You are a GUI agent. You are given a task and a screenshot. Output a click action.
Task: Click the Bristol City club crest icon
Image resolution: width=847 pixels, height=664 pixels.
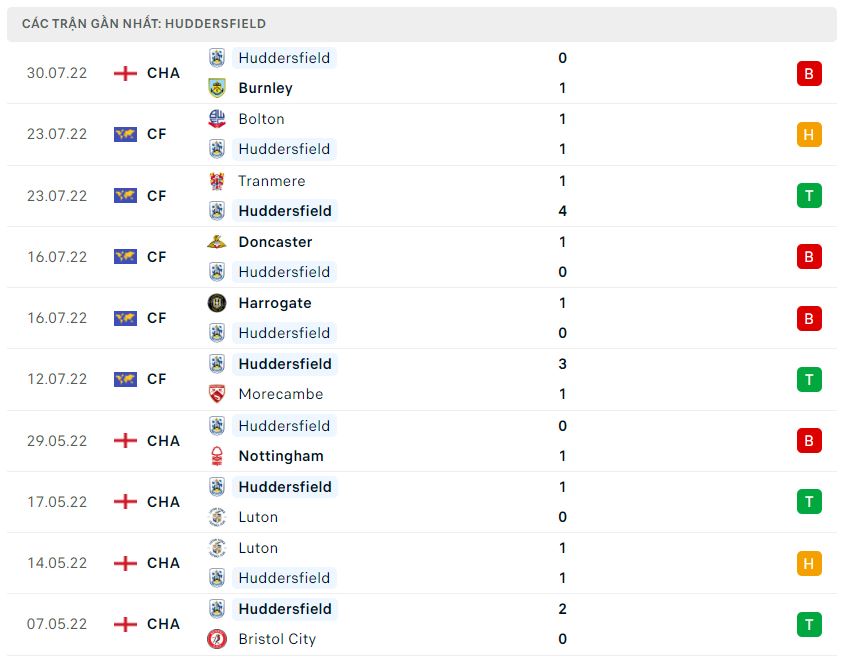(217, 639)
